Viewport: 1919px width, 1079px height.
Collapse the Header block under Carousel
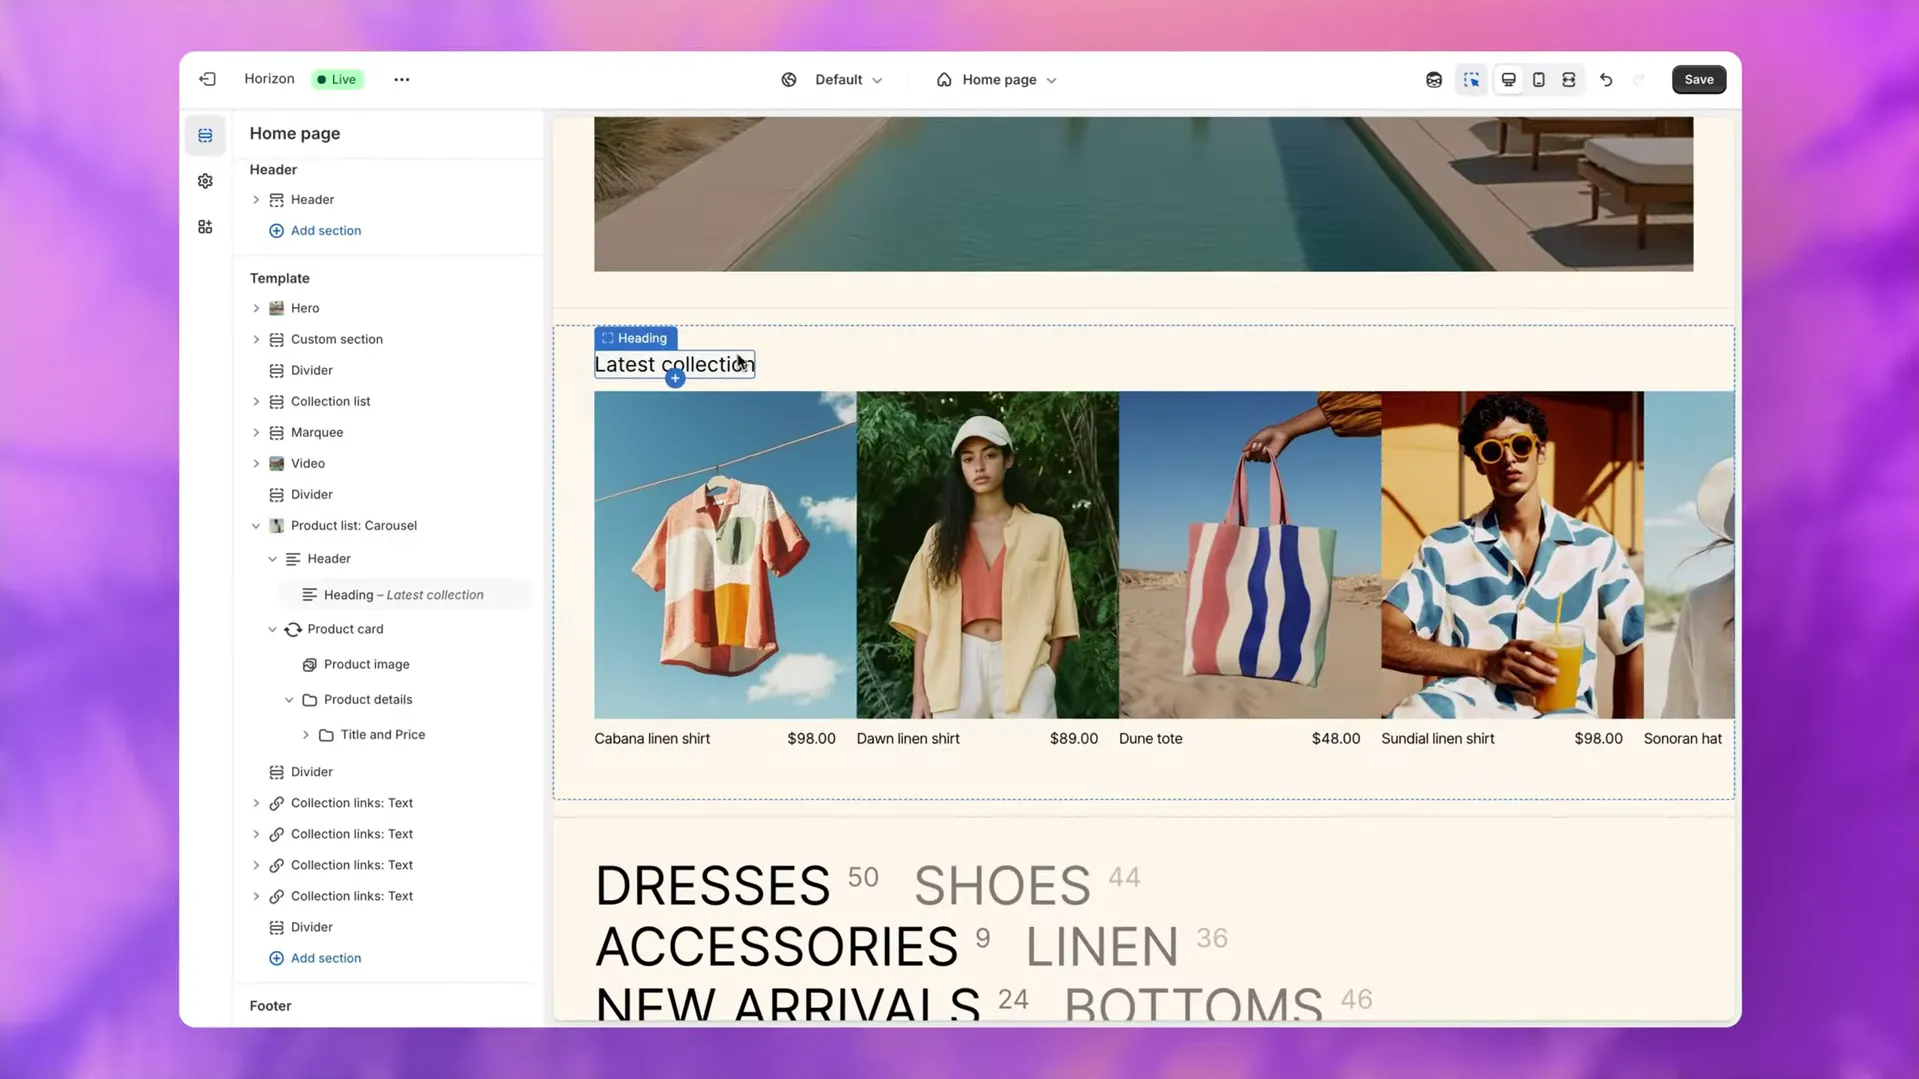tap(272, 558)
